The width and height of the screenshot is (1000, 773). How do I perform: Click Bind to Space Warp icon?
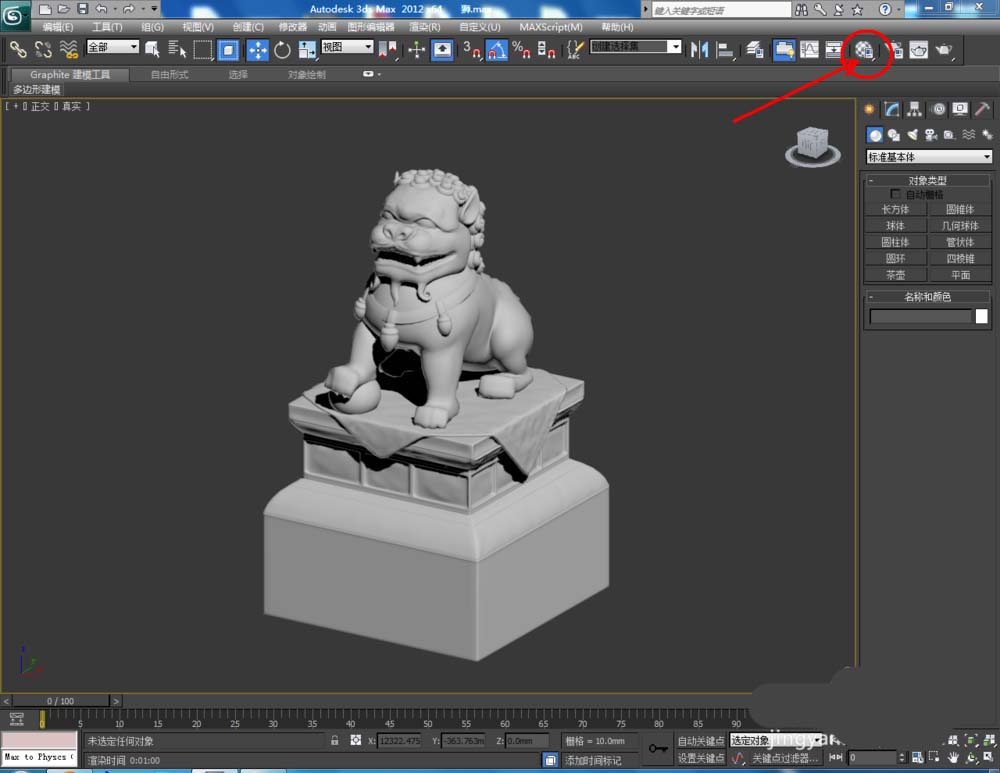pyautogui.click(x=68, y=49)
